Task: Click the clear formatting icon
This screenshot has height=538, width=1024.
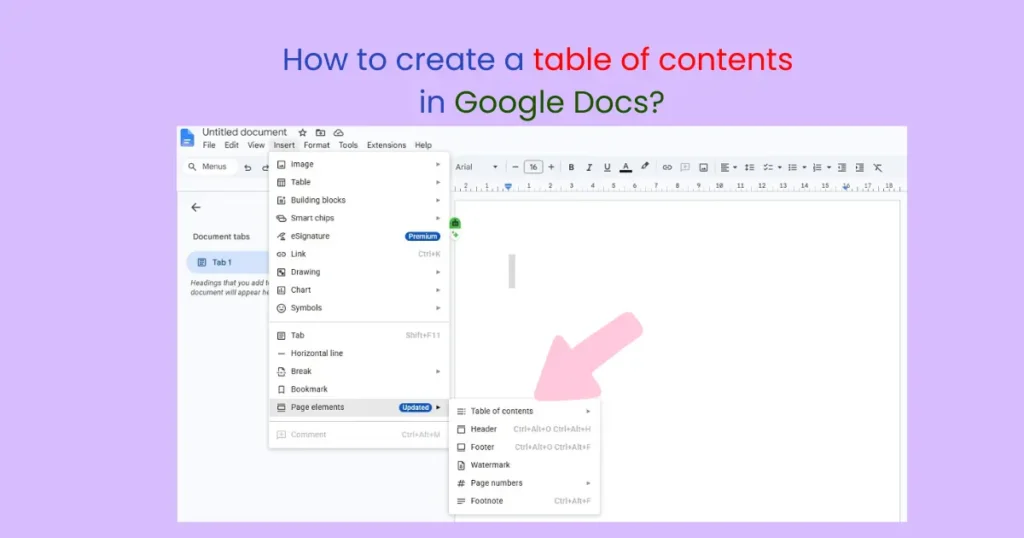Action: pyautogui.click(x=878, y=168)
